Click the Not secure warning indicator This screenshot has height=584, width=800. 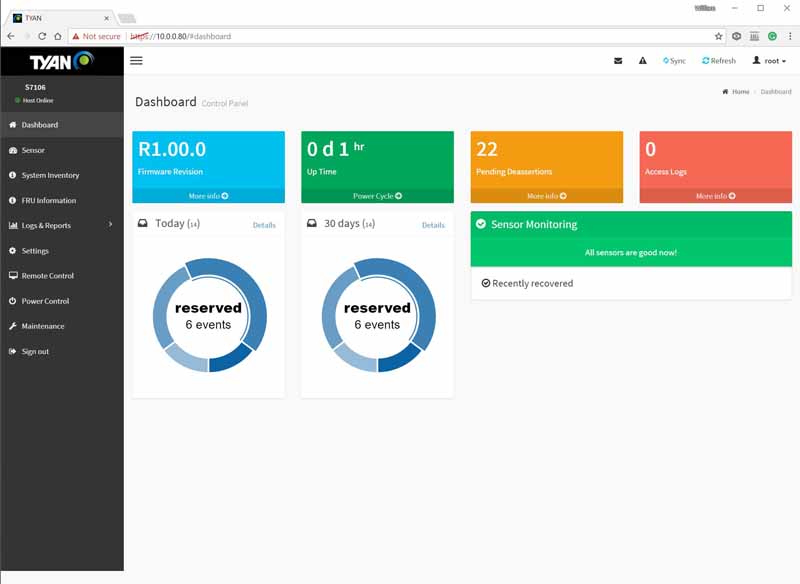click(96, 36)
